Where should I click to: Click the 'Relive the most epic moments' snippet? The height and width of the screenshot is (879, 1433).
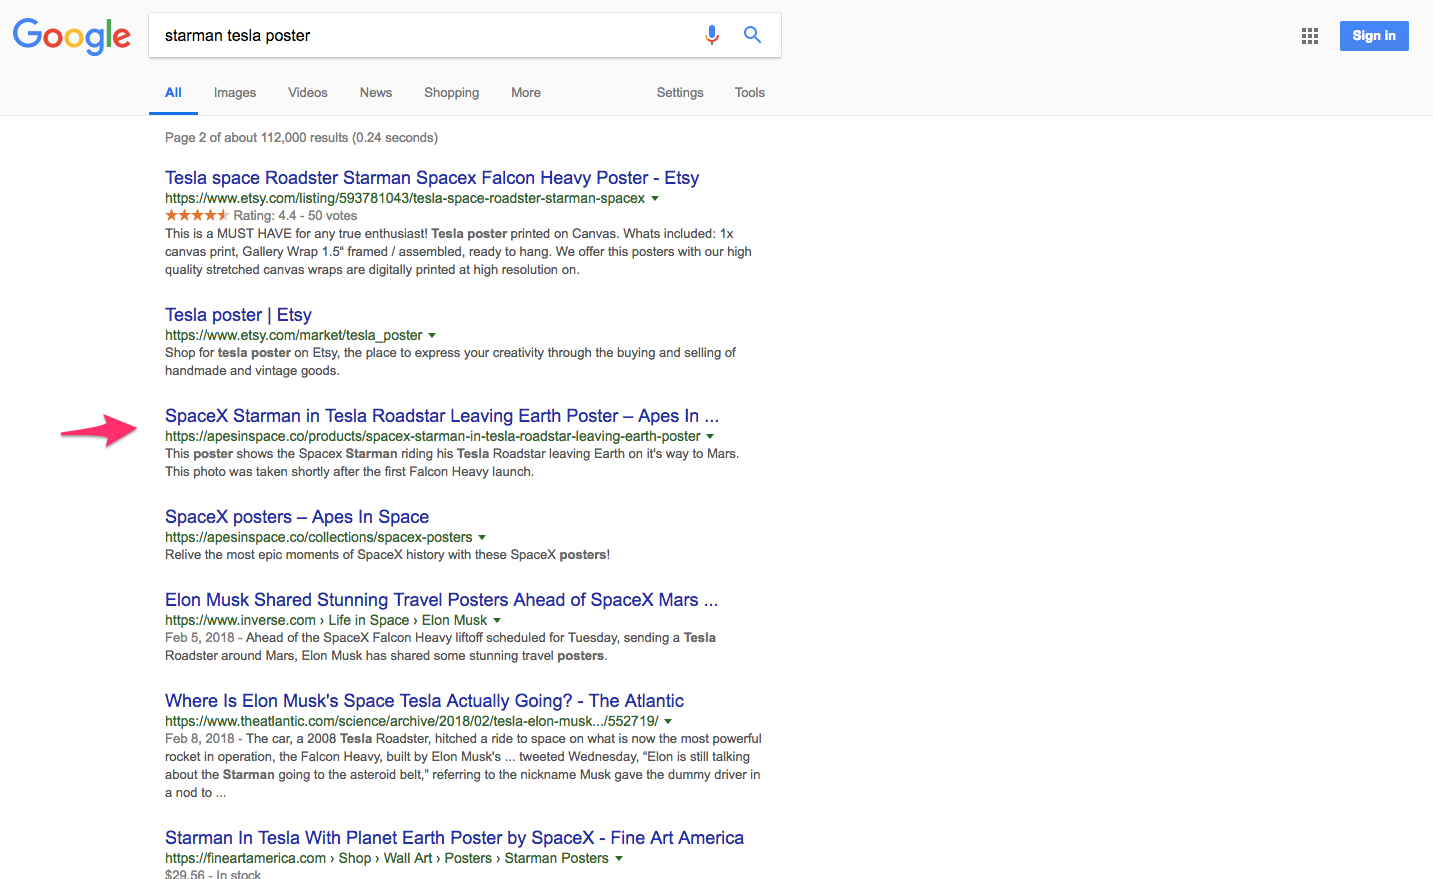pos(387,554)
